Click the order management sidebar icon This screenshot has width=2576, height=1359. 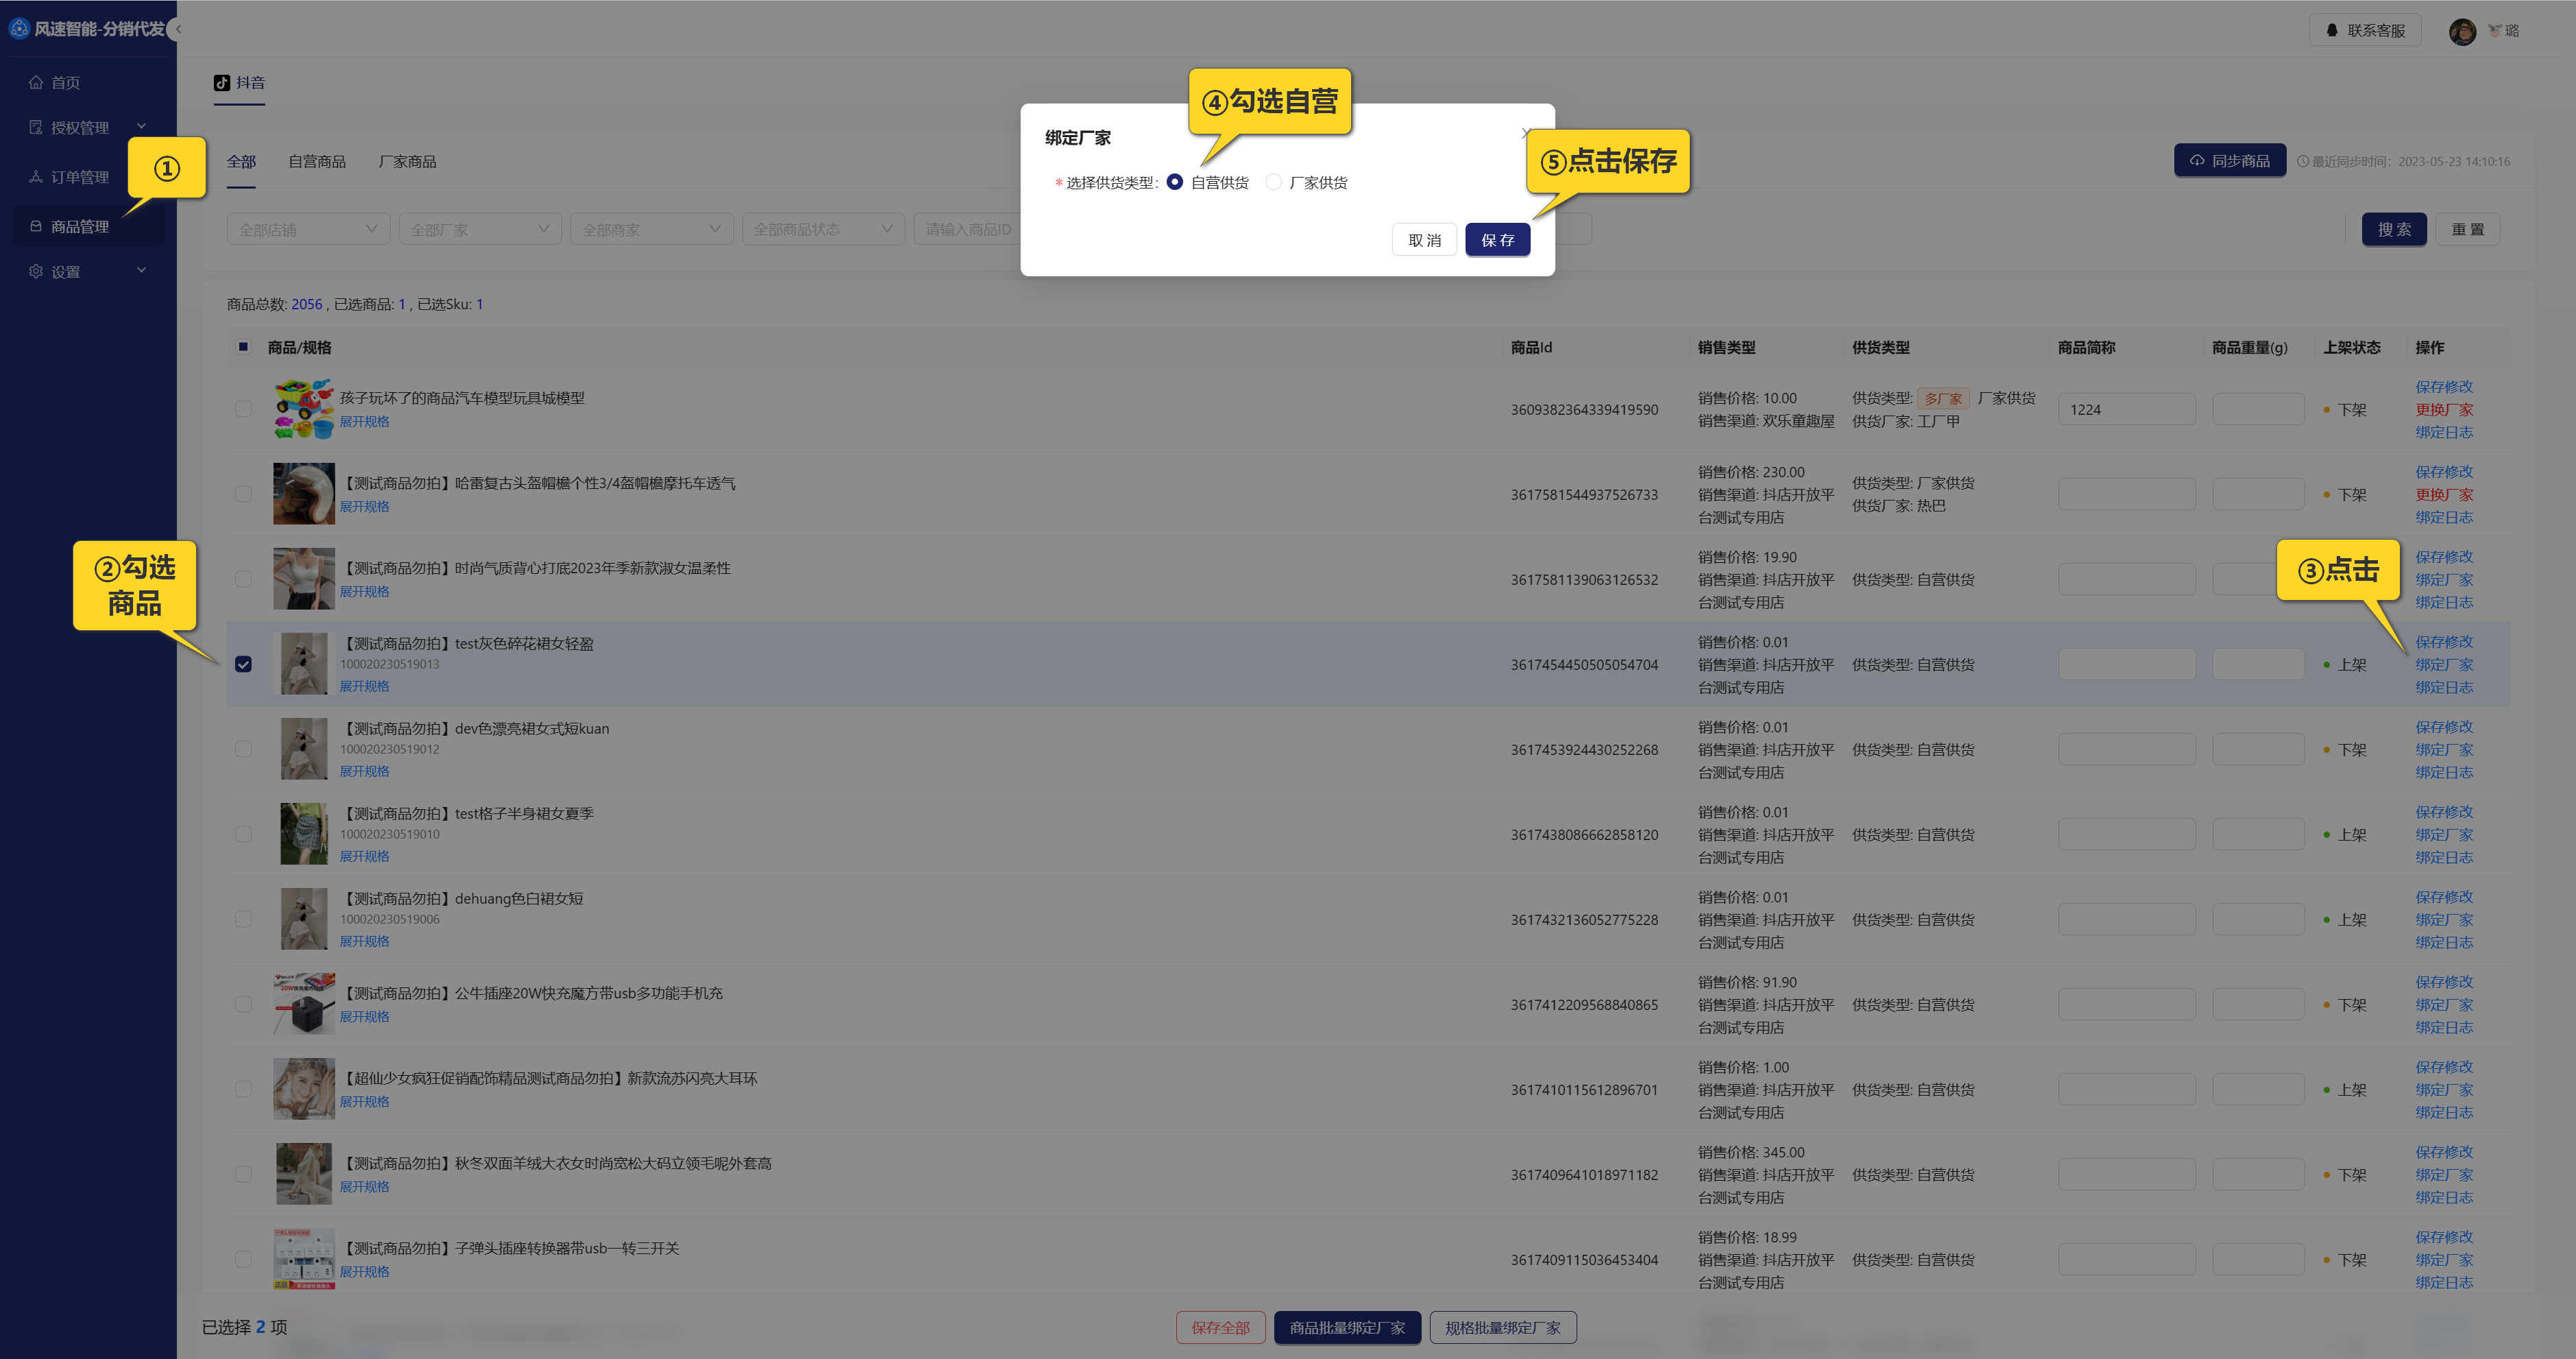(36, 177)
